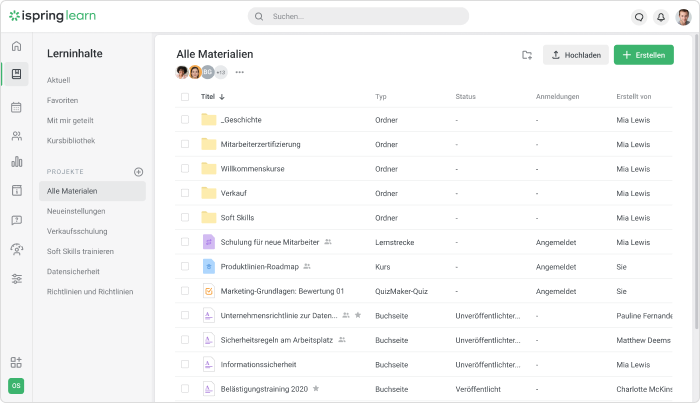Click the notification bell icon
This screenshot has height=403, width=700.
coord(661,17)
